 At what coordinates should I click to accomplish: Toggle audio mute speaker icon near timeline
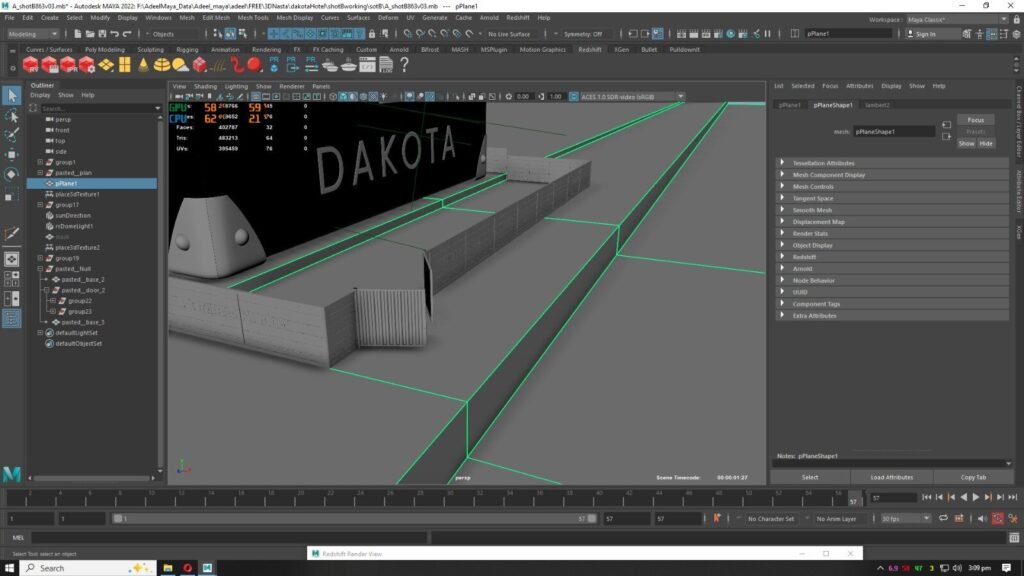[x=982, y=518]
